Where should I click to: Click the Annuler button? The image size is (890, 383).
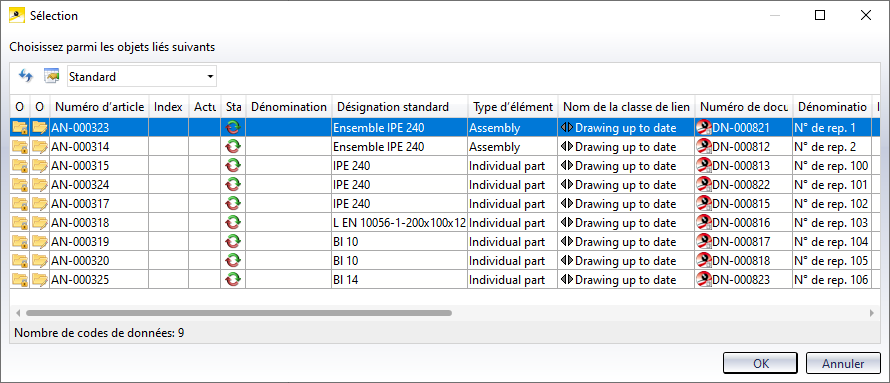pyautogui.click(x=843, y=364)
